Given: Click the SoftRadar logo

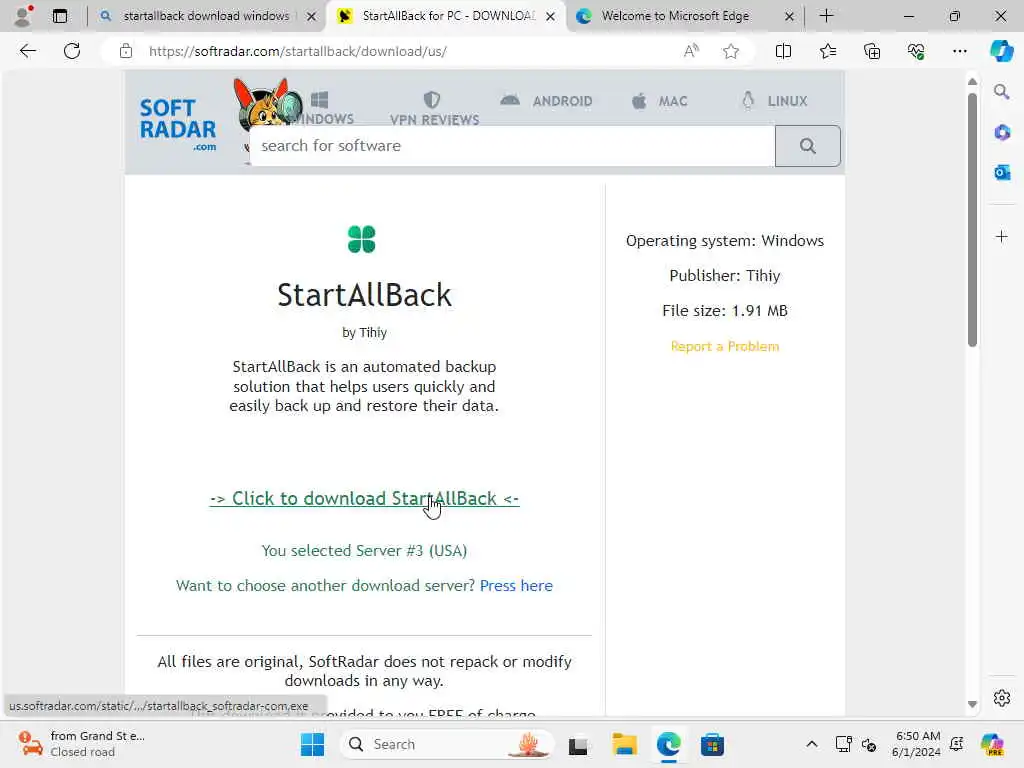Looking at the screenshot, I should pyautogui.click(x=178, y=124).
